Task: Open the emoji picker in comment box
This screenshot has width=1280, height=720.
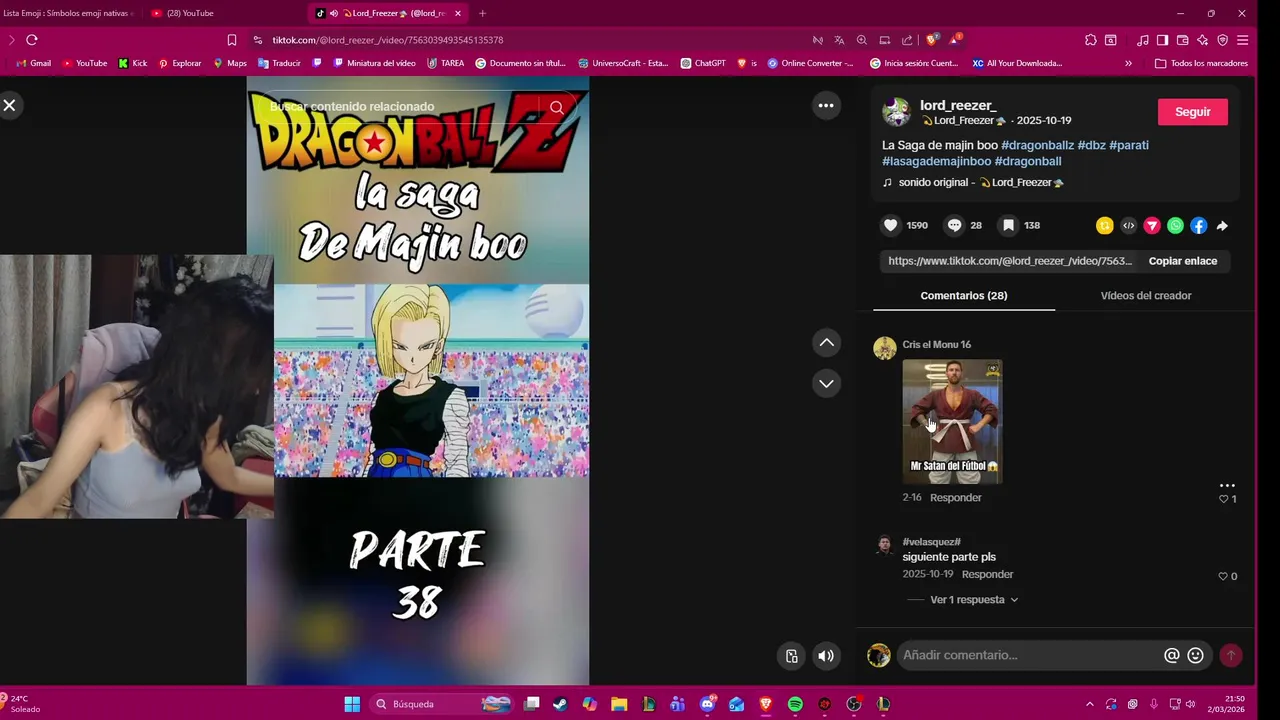Action: 1195,655
